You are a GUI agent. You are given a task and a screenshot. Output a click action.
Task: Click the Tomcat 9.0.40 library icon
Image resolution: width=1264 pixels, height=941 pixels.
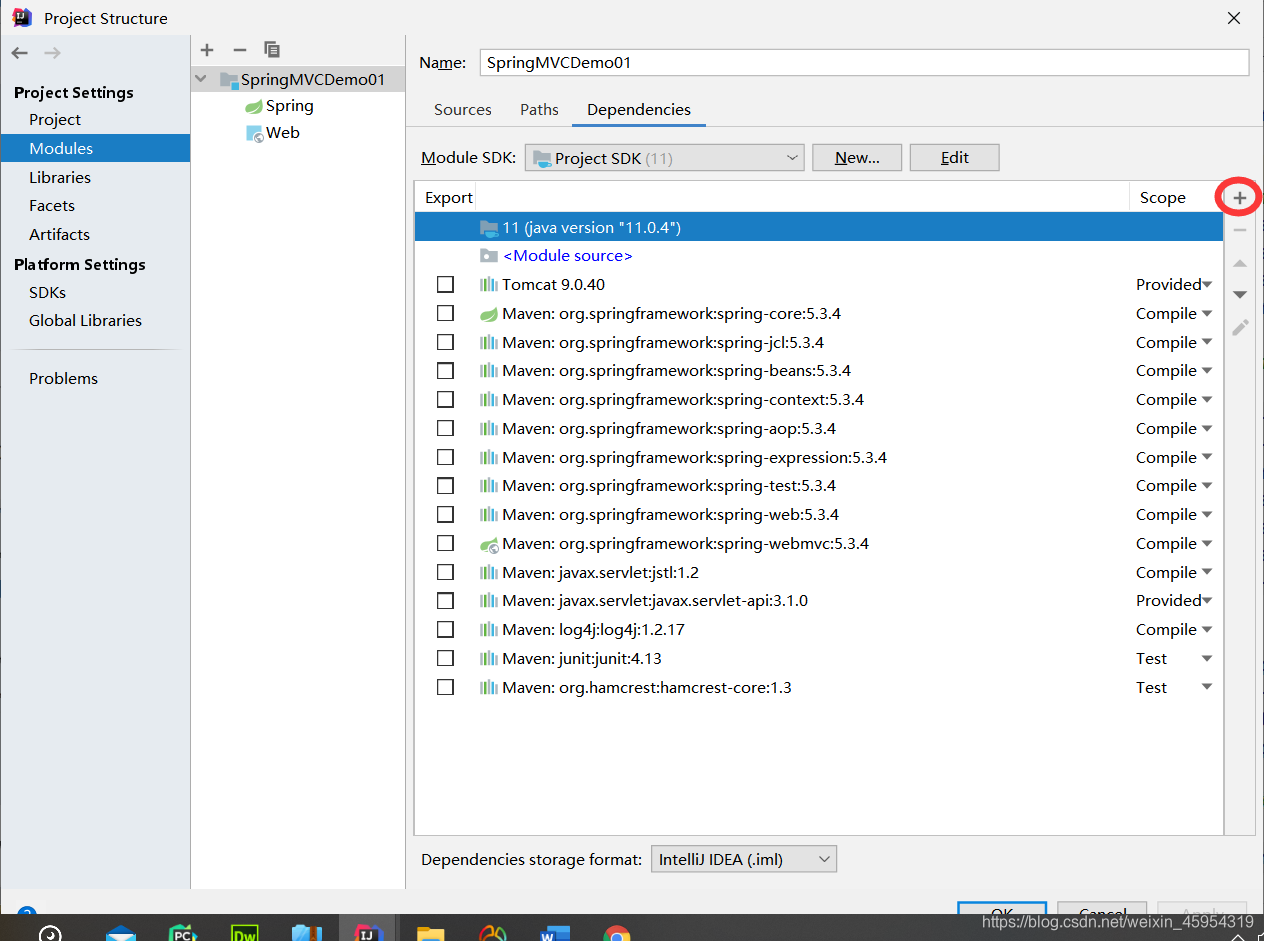(489, 285)
